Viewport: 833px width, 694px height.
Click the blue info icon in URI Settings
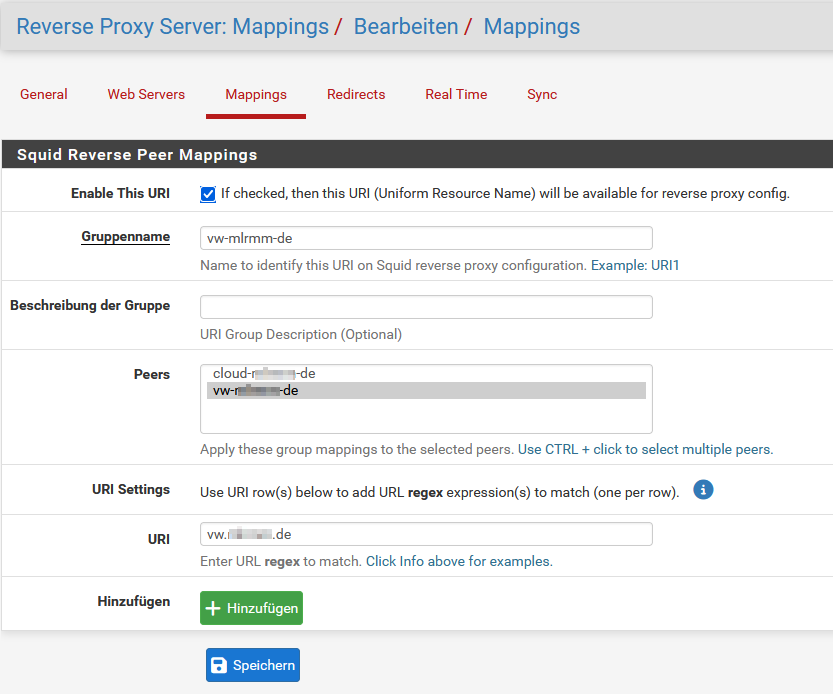pyautogui.click(x=703, y=490)
